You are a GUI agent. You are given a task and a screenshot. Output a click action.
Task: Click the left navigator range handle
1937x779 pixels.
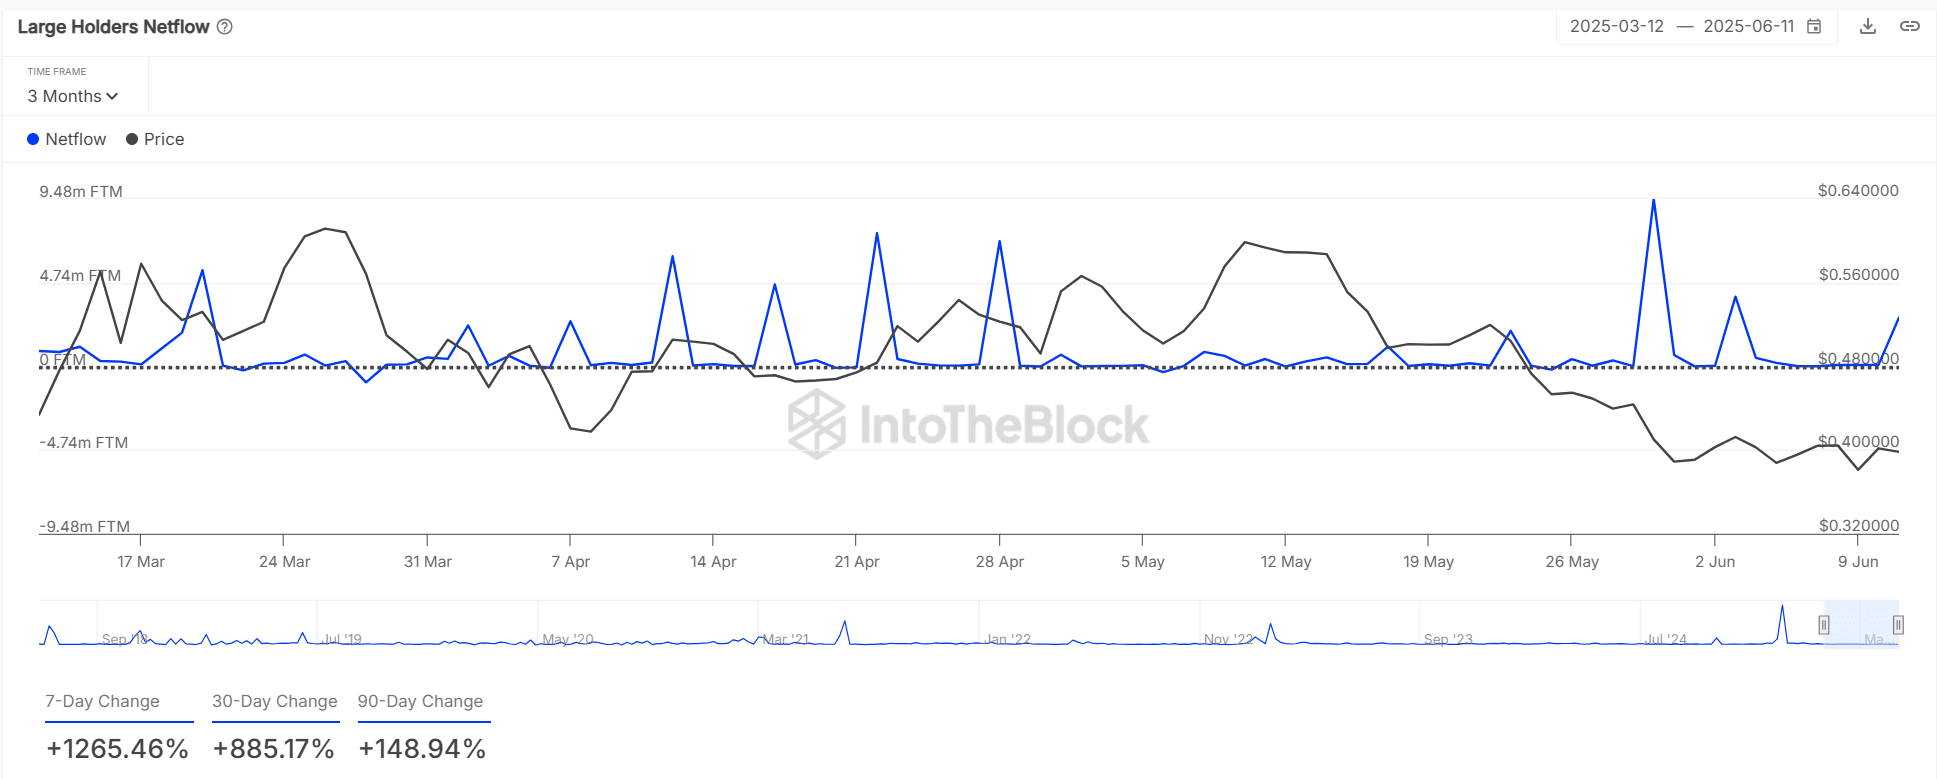click(x=1824, y=625)
